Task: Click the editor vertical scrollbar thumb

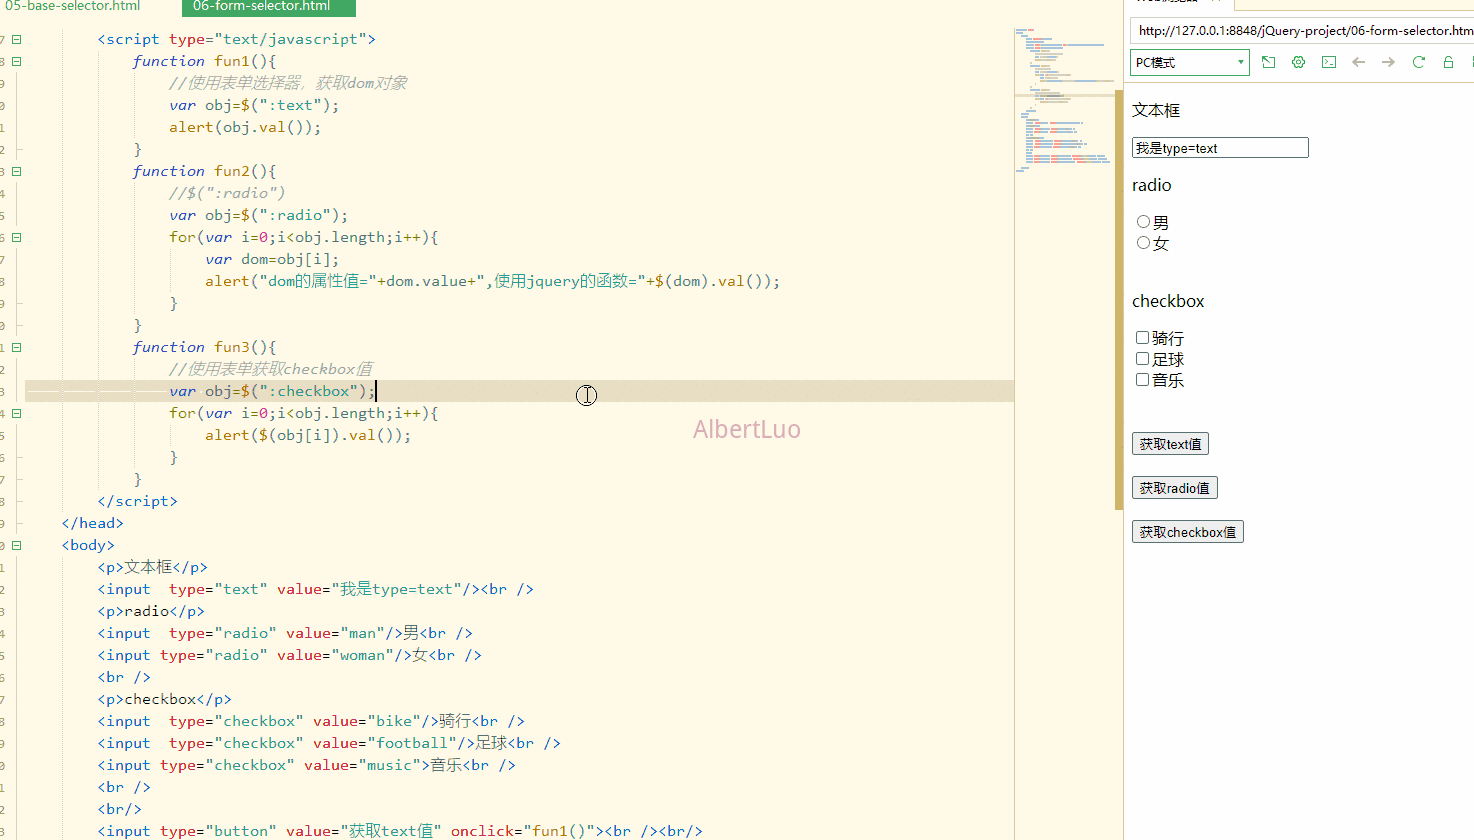Action: (1119, 300)
